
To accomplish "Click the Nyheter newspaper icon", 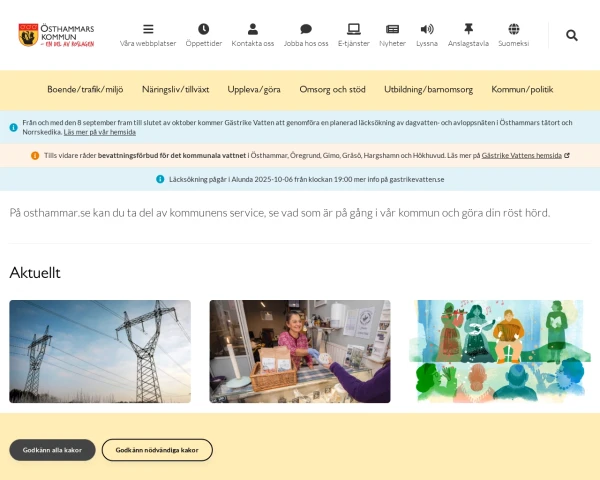I will click(x=392, y=29).
